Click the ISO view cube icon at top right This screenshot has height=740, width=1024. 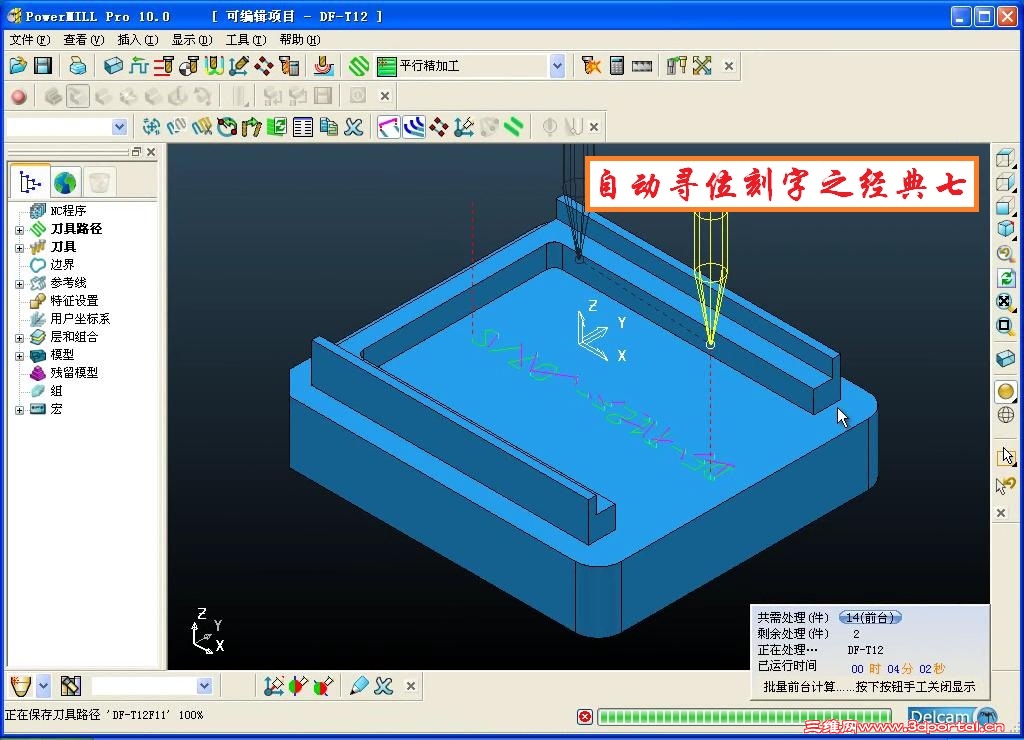click(1006, 229)
